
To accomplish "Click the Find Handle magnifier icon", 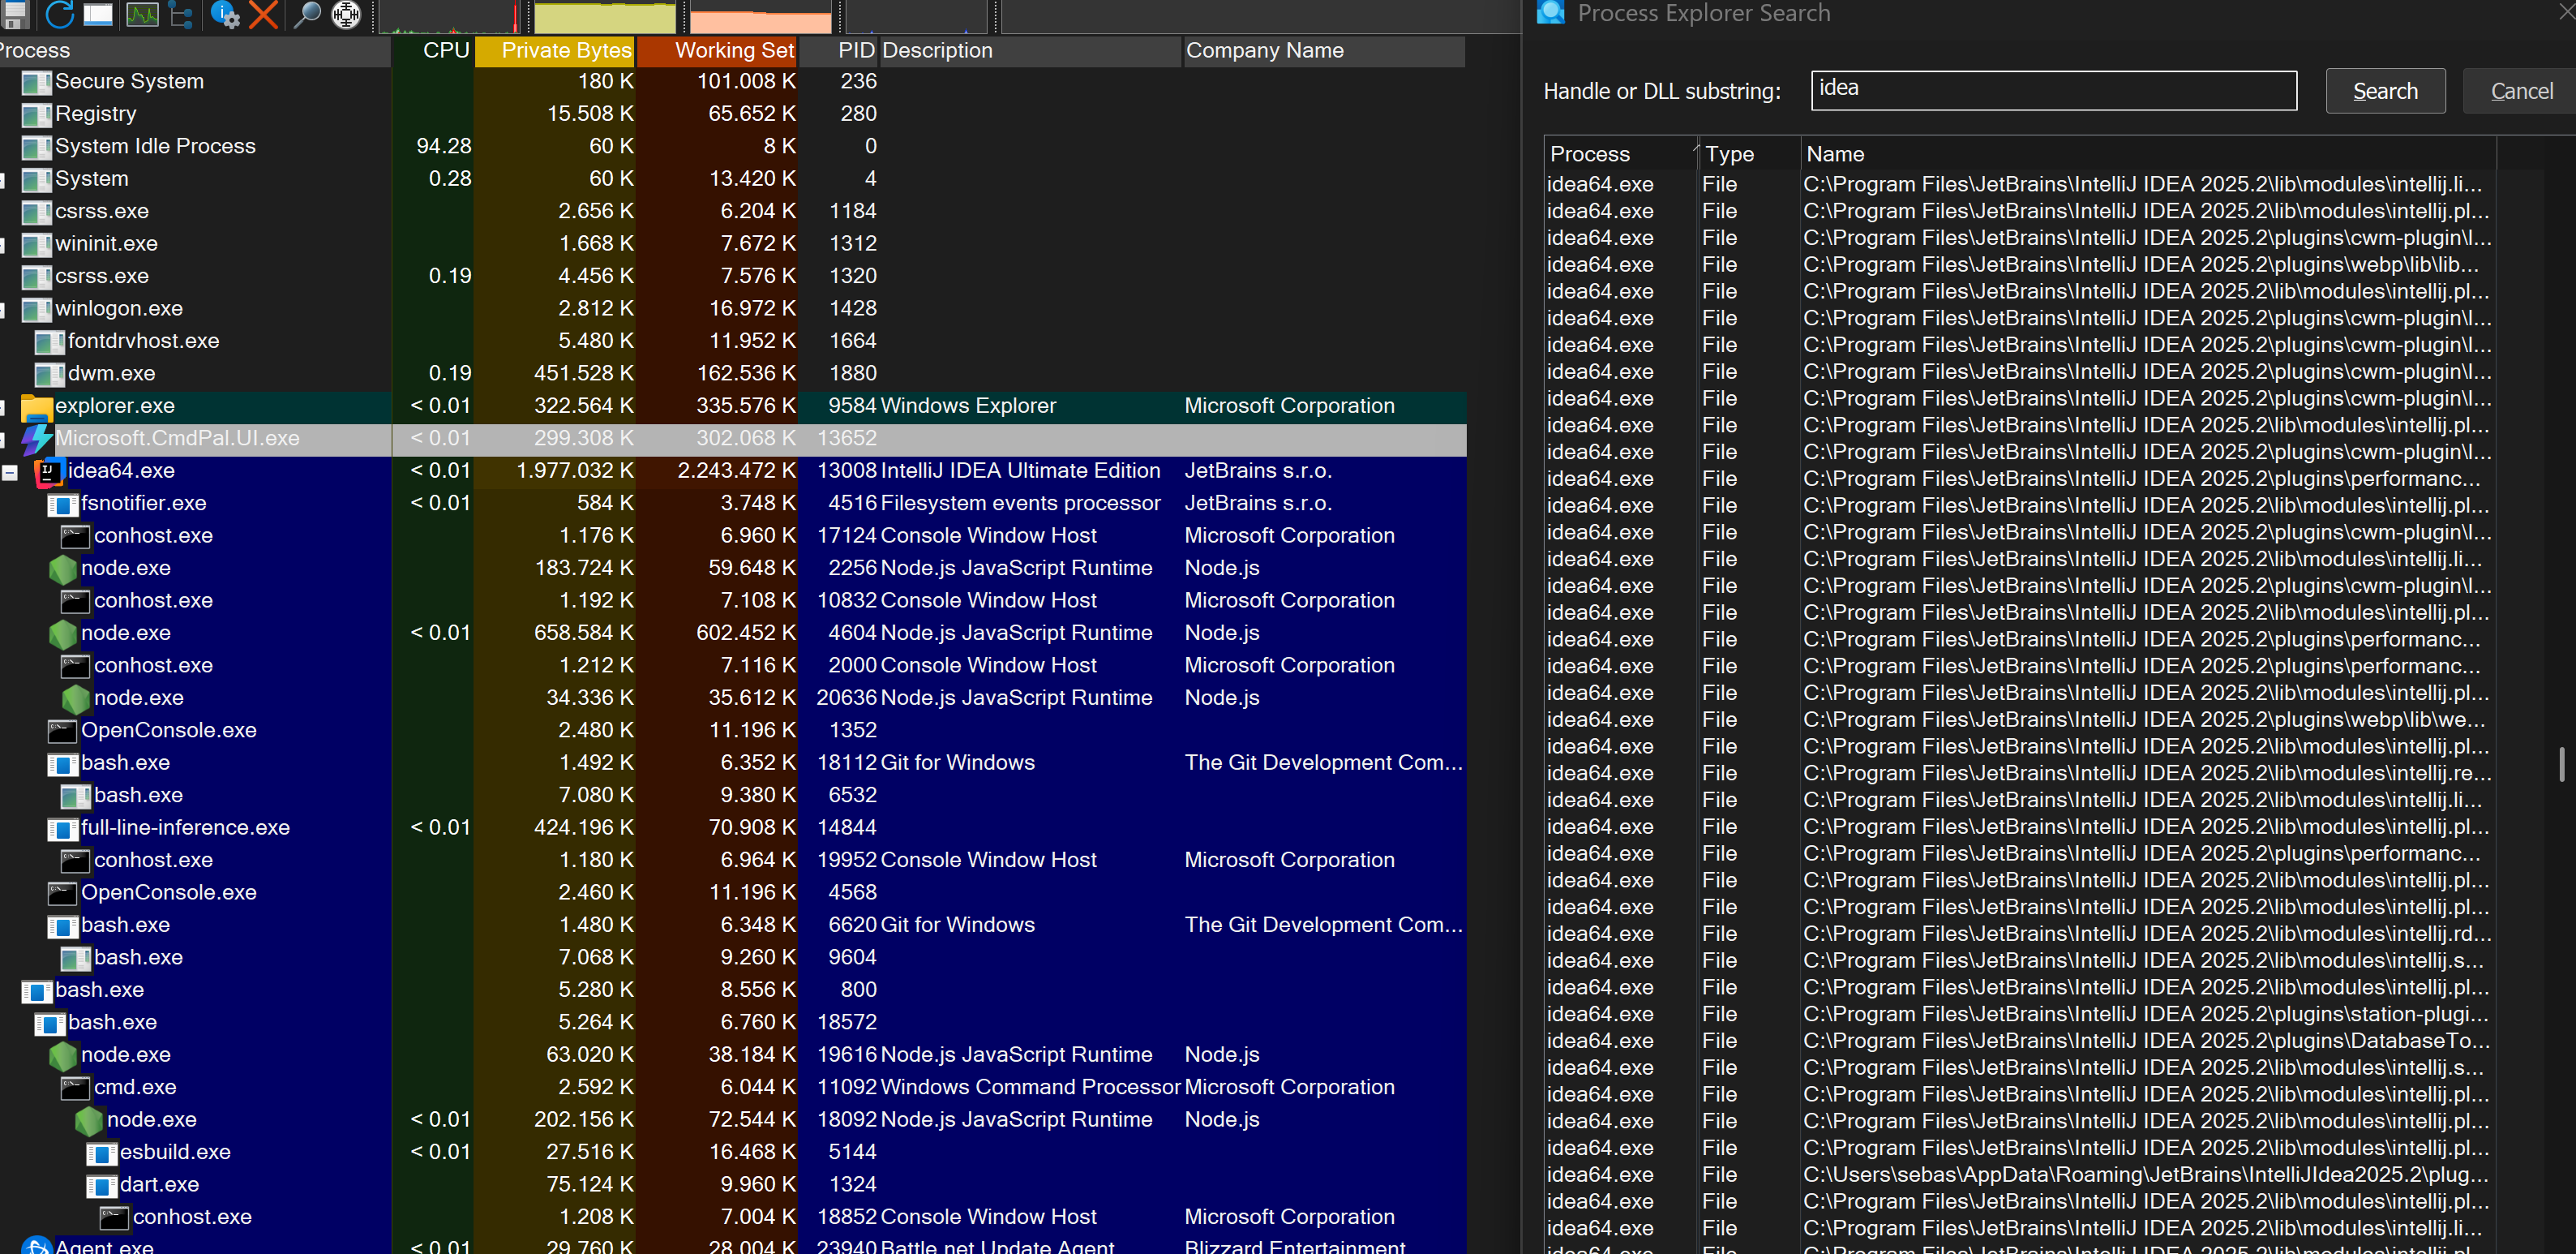I will (306, 14).
